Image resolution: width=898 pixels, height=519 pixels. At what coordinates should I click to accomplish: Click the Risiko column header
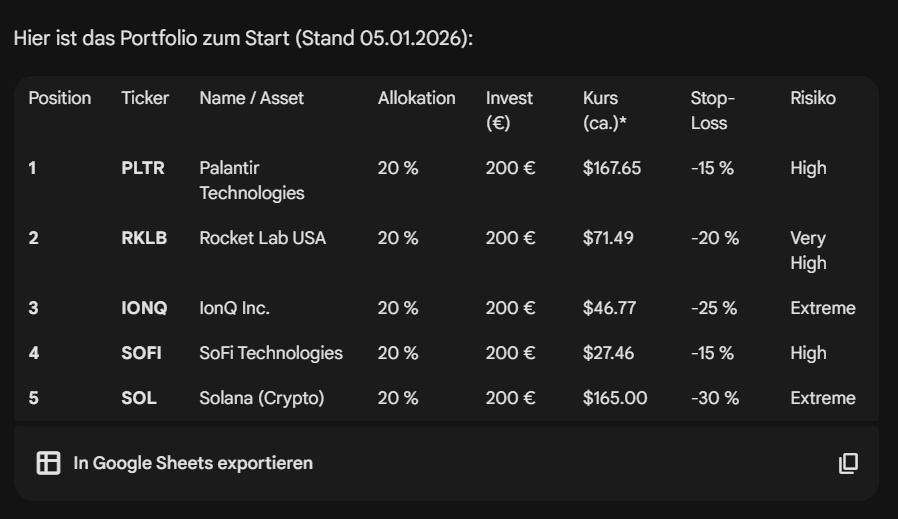point(812,98)
